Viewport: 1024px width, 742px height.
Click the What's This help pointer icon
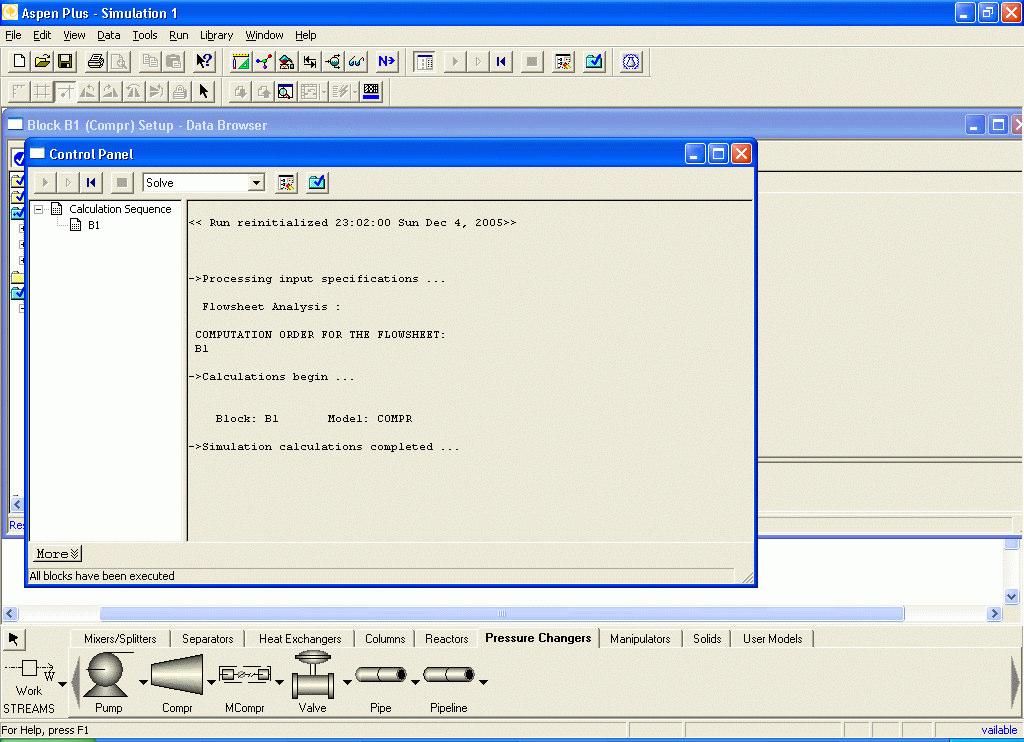204,61
